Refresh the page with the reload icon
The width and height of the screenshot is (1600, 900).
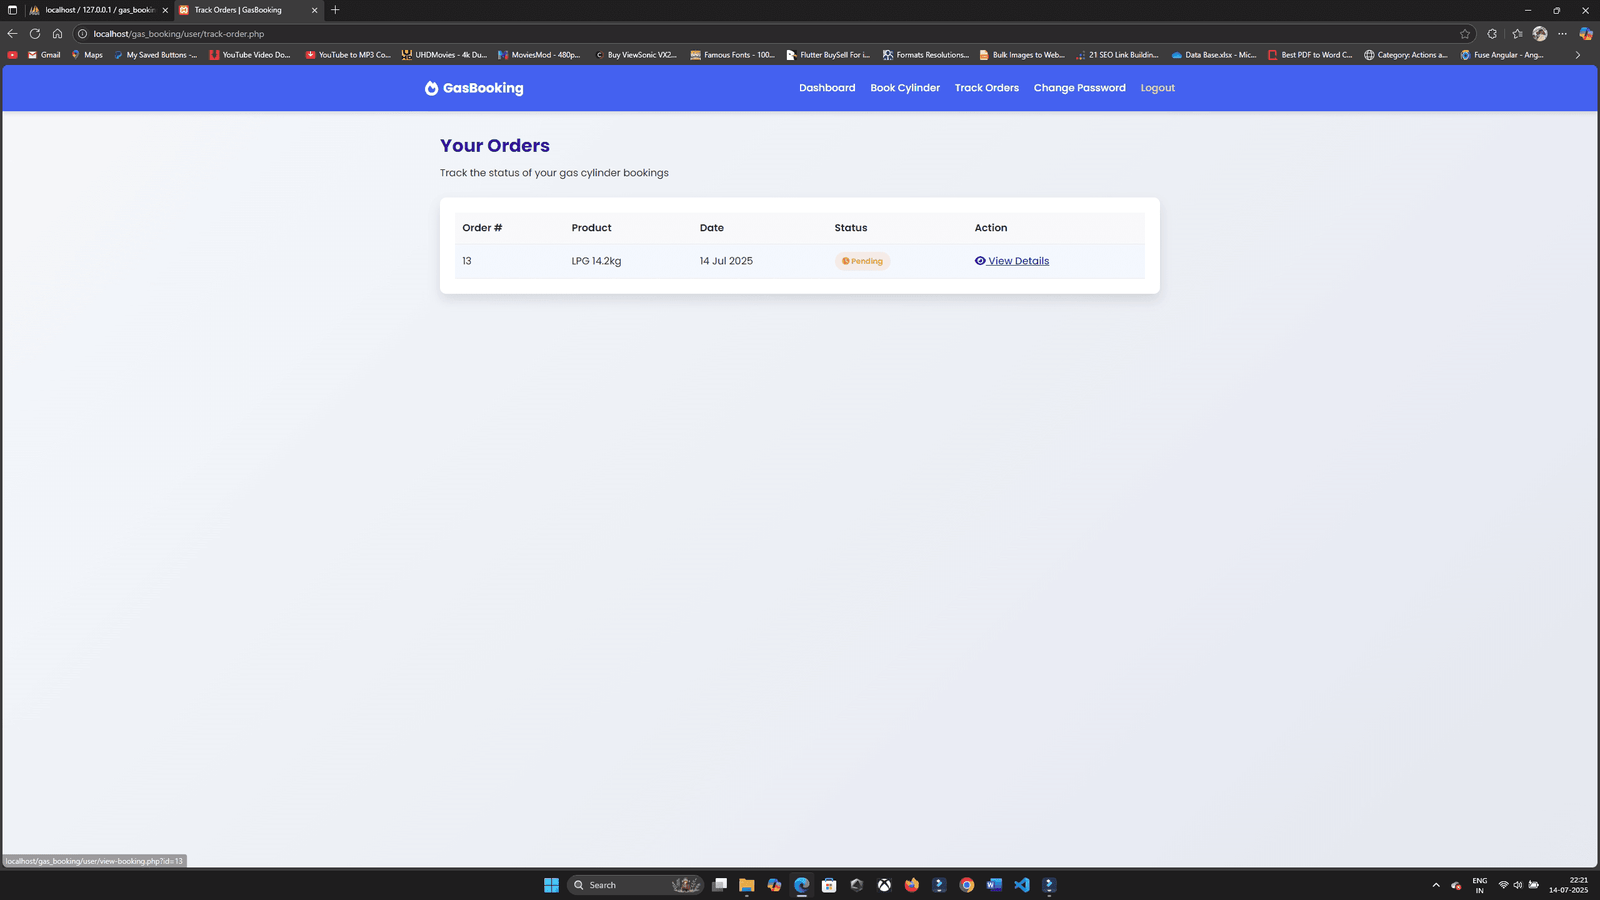click(x=35, y=34)
